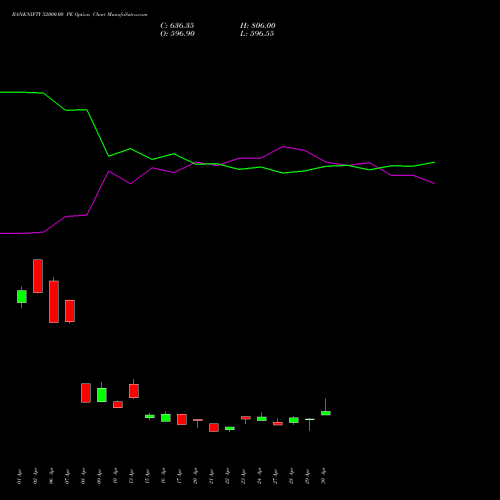Viewport: 500px width, 500px height.
Task: Select the 06 Apr date label
Action: [x=51, y=476]
